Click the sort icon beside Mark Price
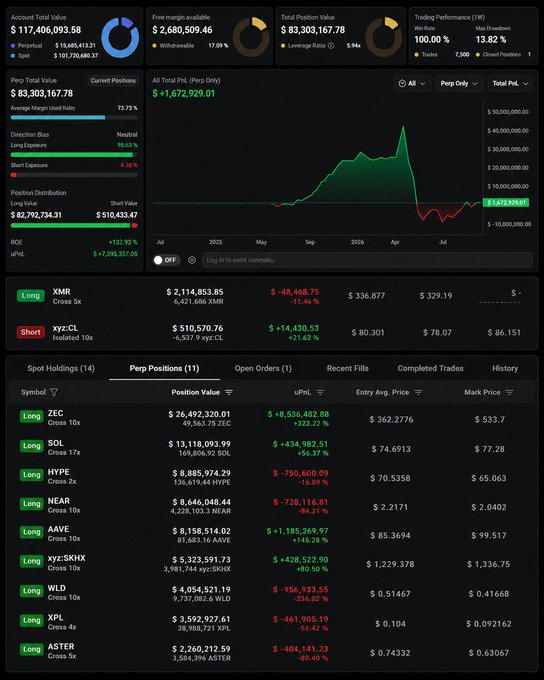Image resolution: width=544 pixels, height=680 pixels. click(510, 392)
